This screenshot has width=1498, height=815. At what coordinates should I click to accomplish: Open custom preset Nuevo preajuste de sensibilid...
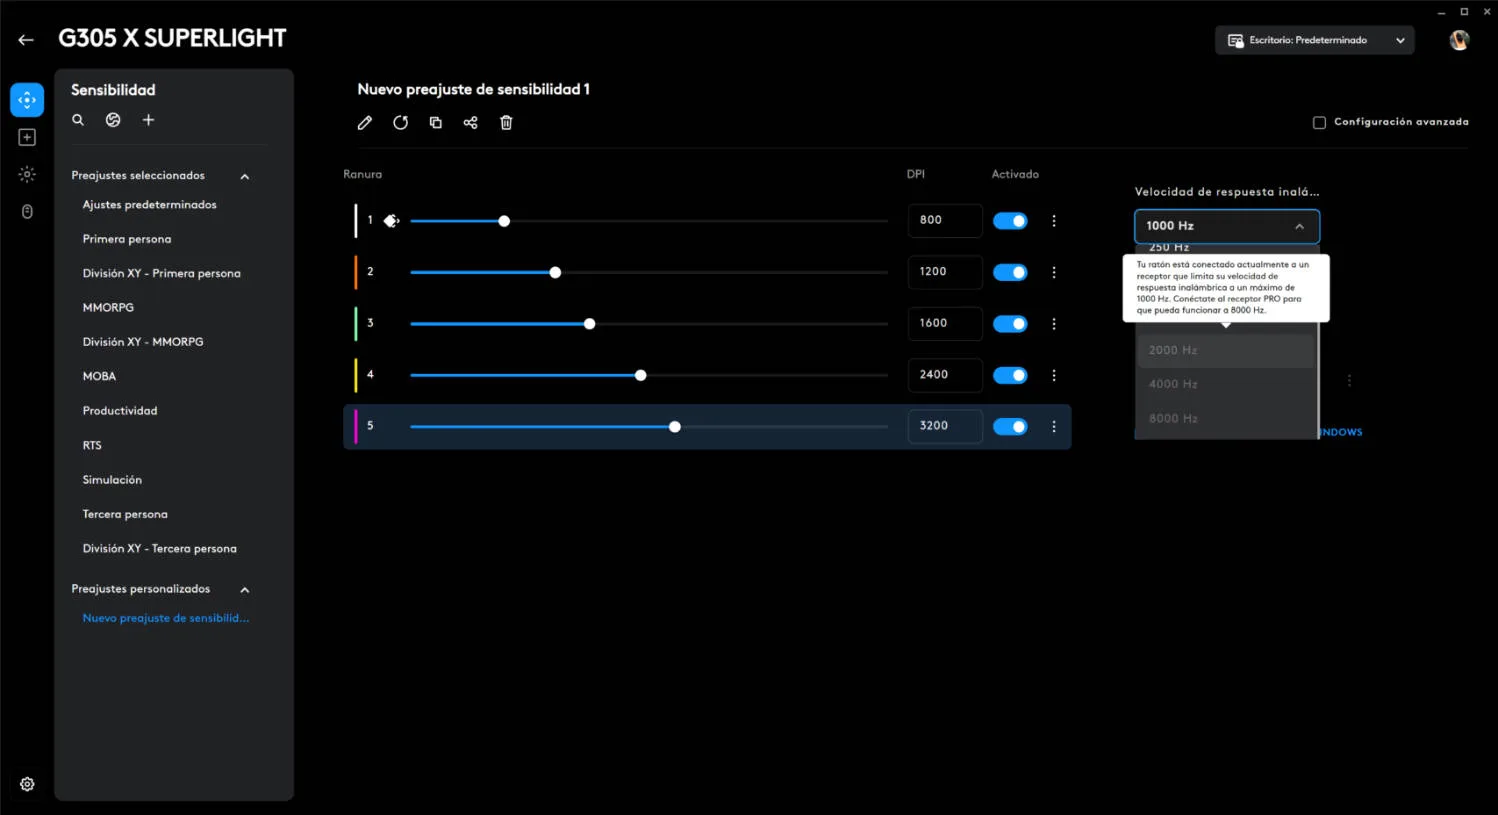pyautogui.click(x=166, y=618)
